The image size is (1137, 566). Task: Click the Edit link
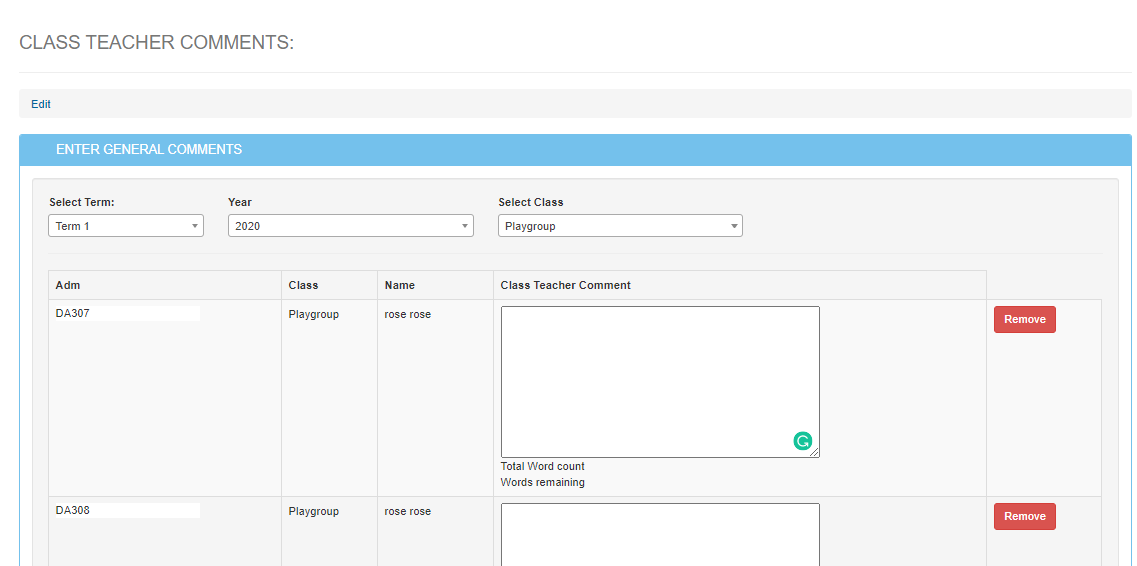point(41,104)
